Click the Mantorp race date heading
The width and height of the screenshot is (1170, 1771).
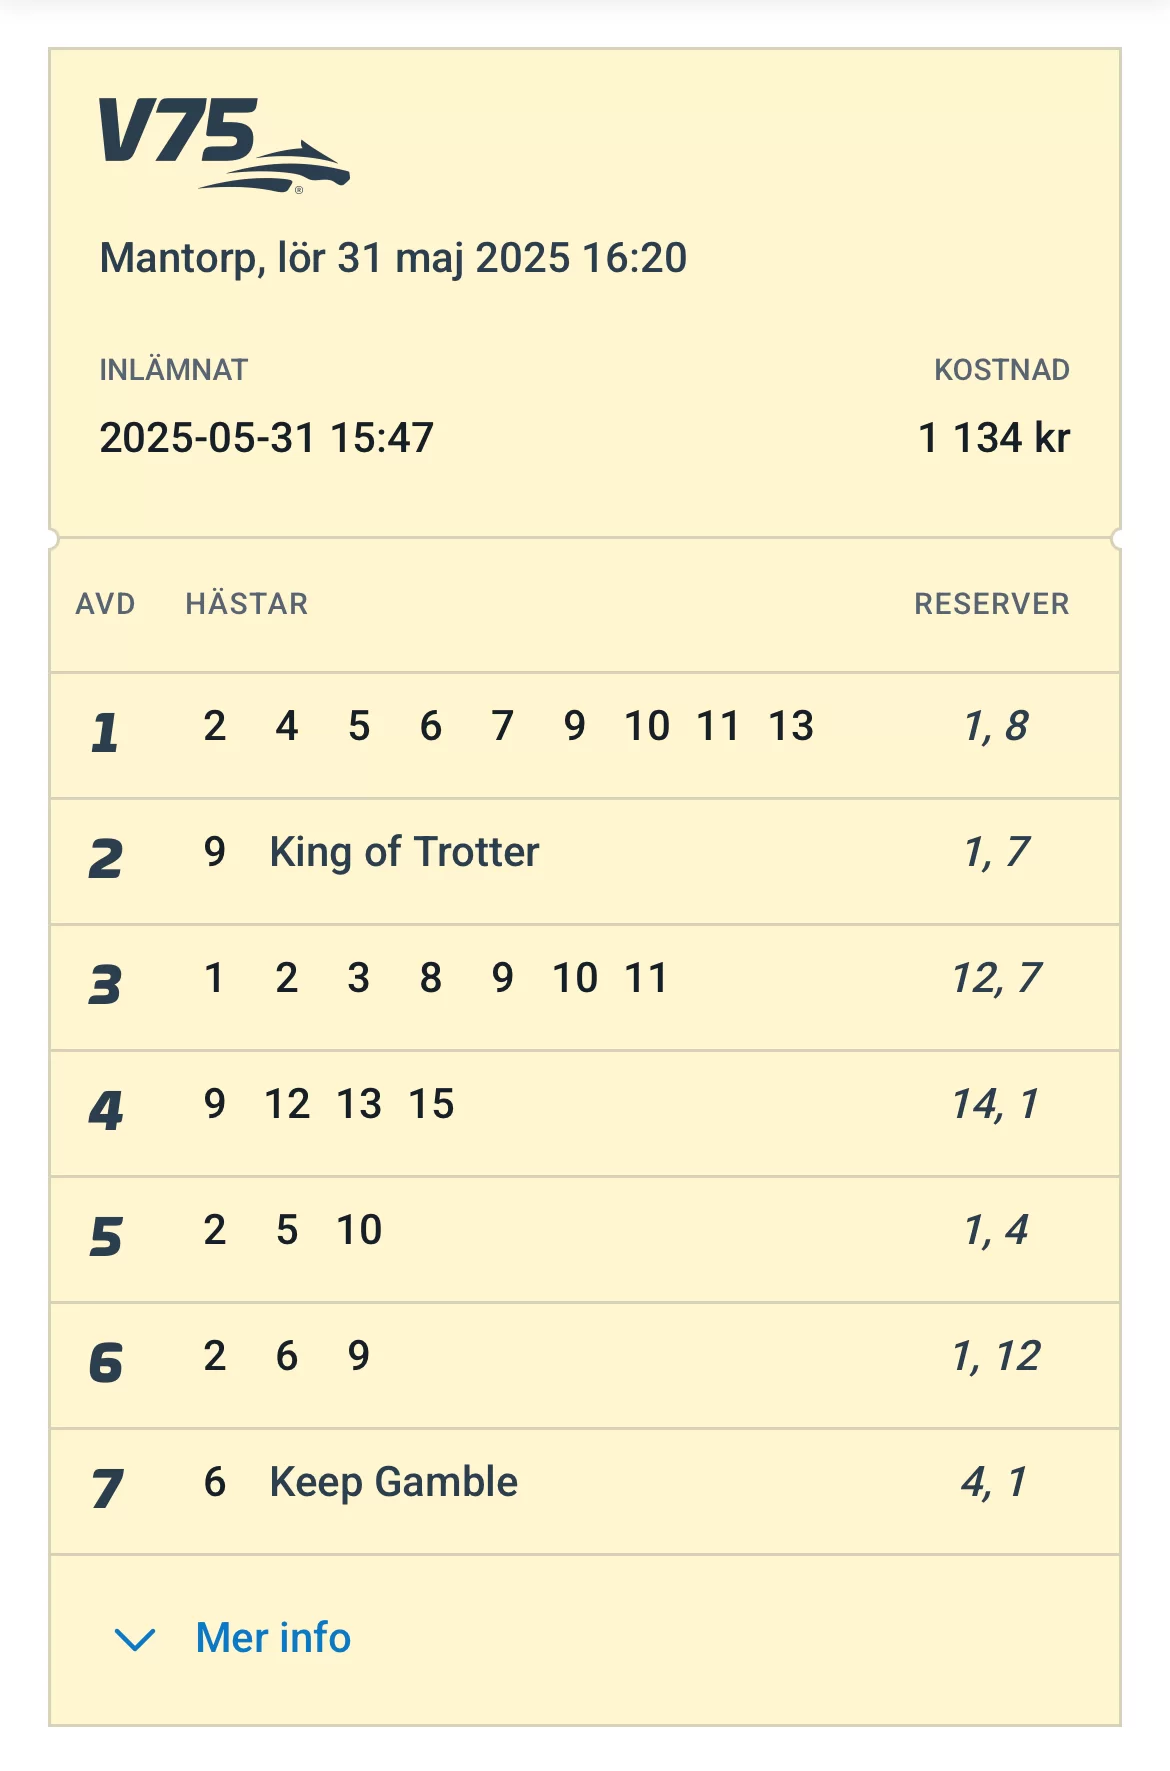click(x=393, y=258)
